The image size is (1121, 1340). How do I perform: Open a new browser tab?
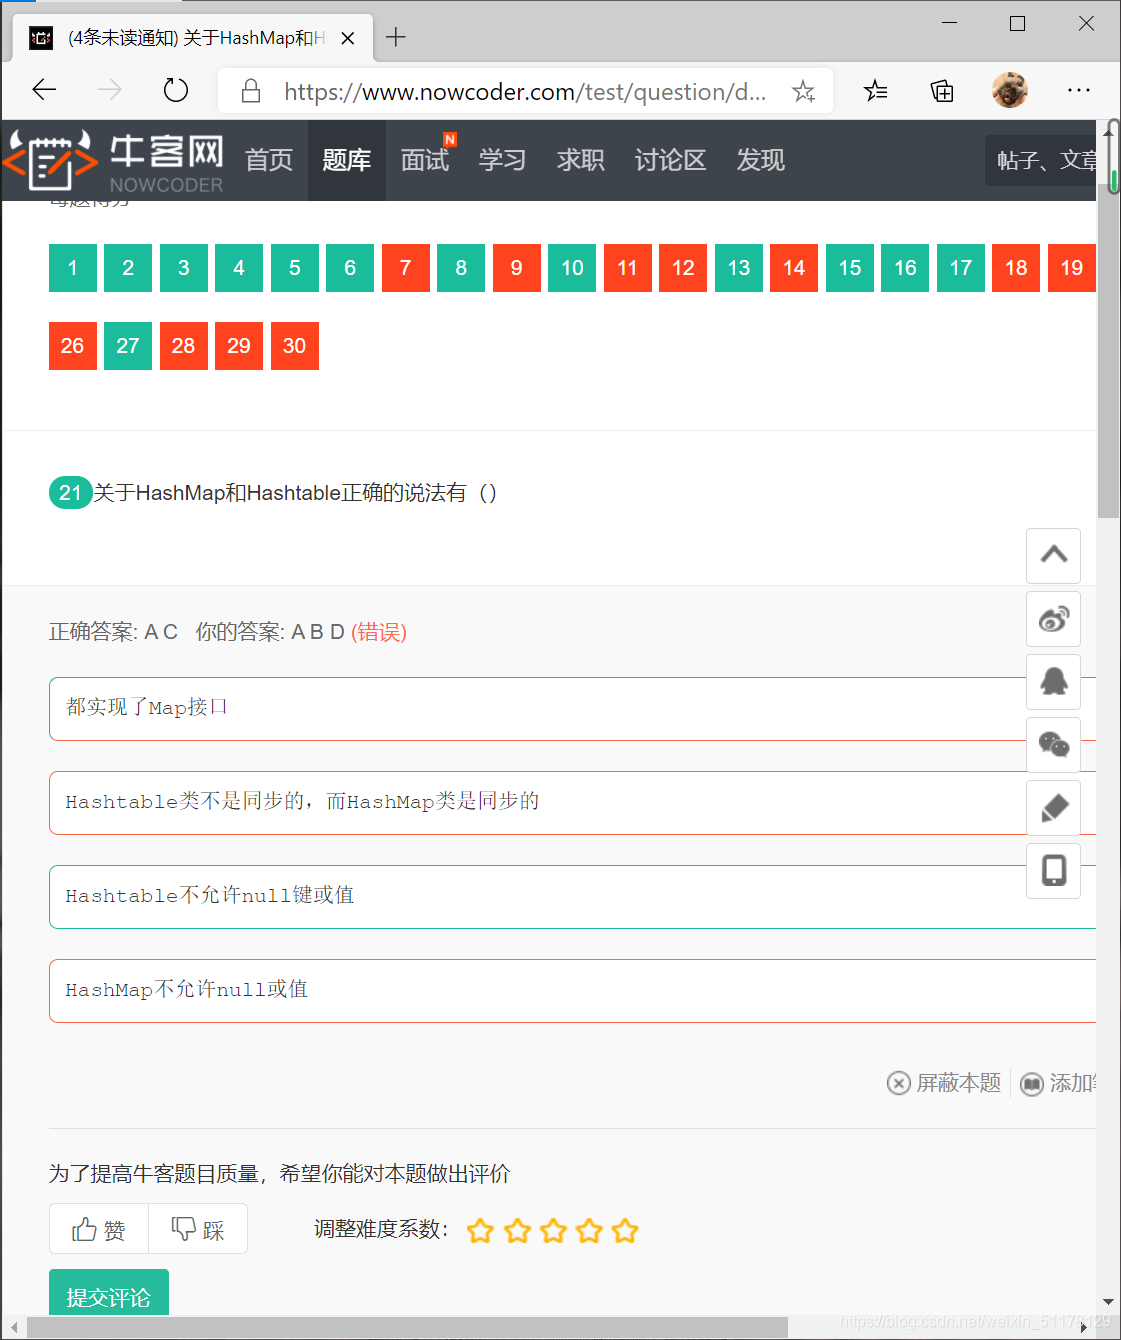pos(396,38)
